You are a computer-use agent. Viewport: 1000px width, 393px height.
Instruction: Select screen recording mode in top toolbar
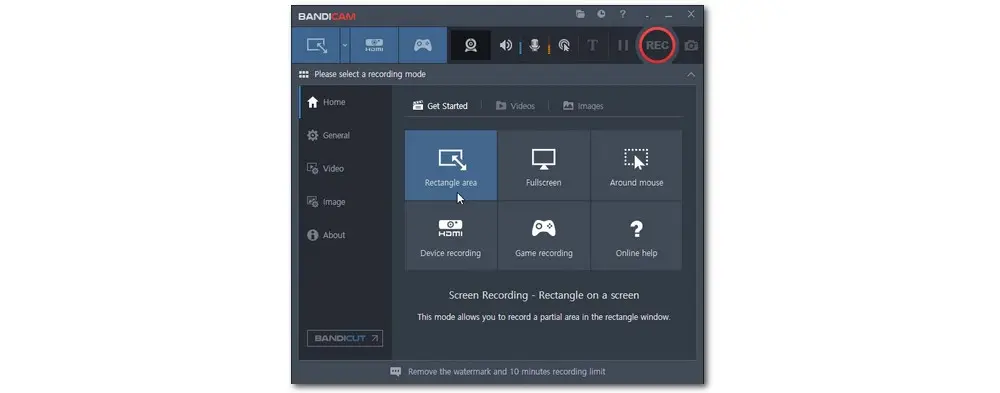[x=316, y=45]
